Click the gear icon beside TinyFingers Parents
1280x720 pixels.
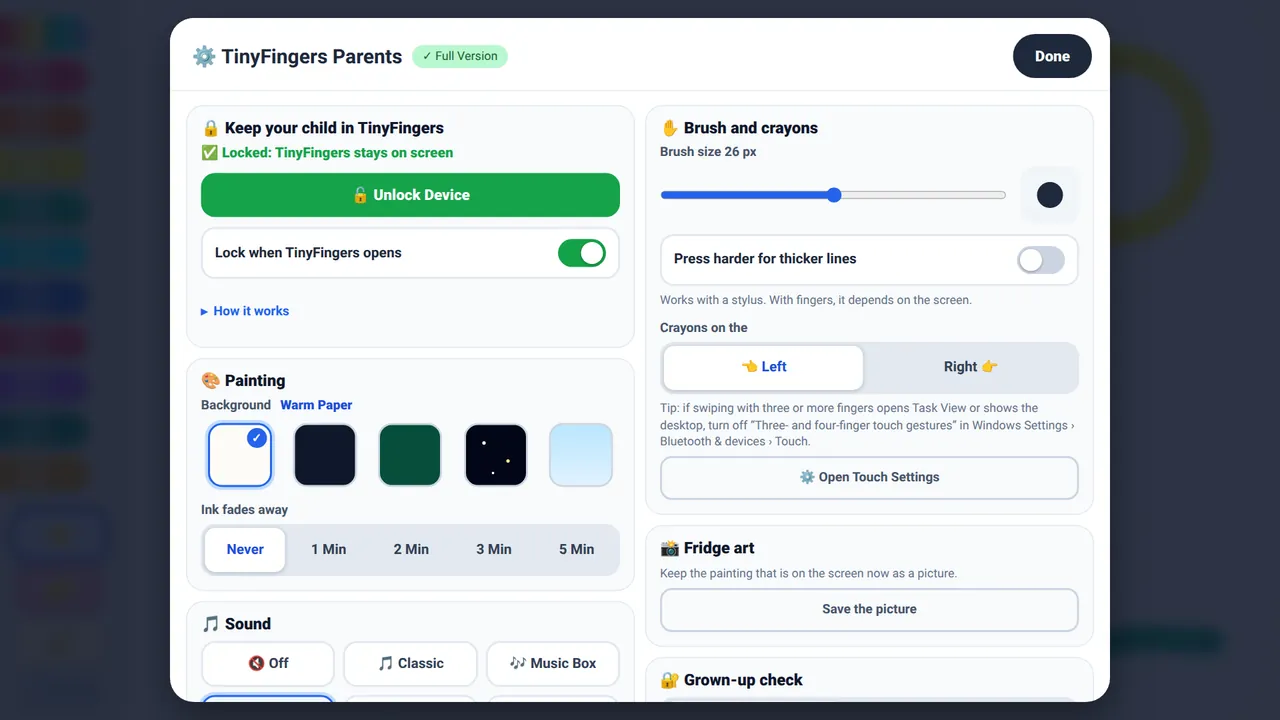point(204,56)
